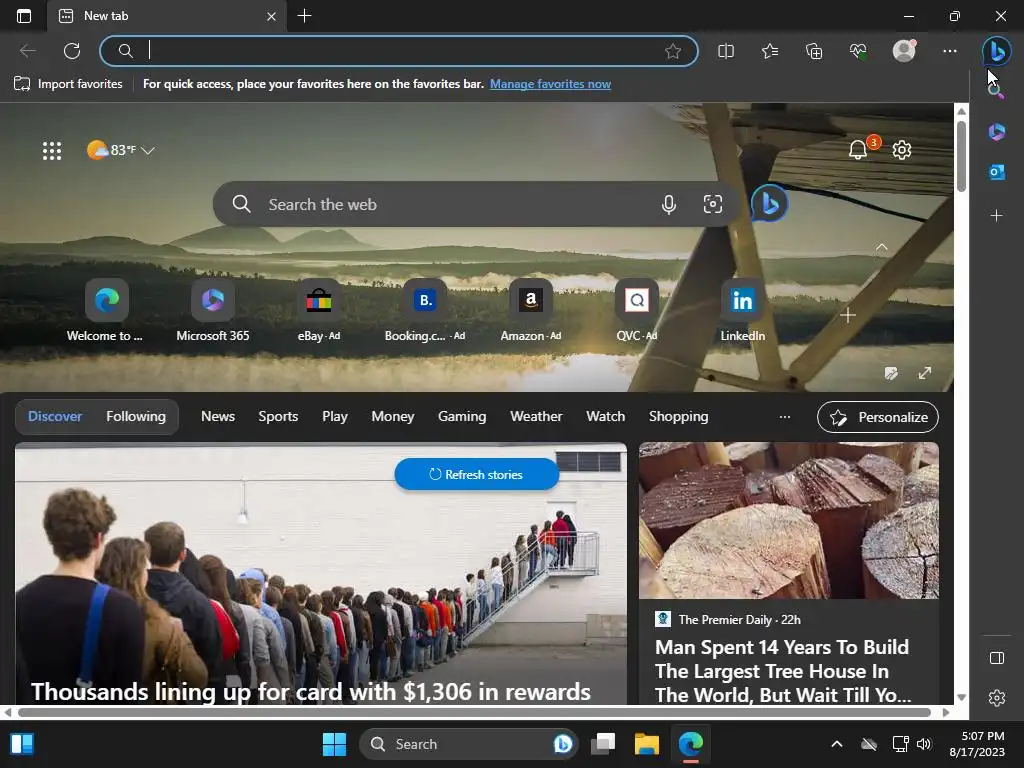The height and width of the screenshot is (768, 1024).
Task: Add a sidebar app with plus
Action: (997, 215)
